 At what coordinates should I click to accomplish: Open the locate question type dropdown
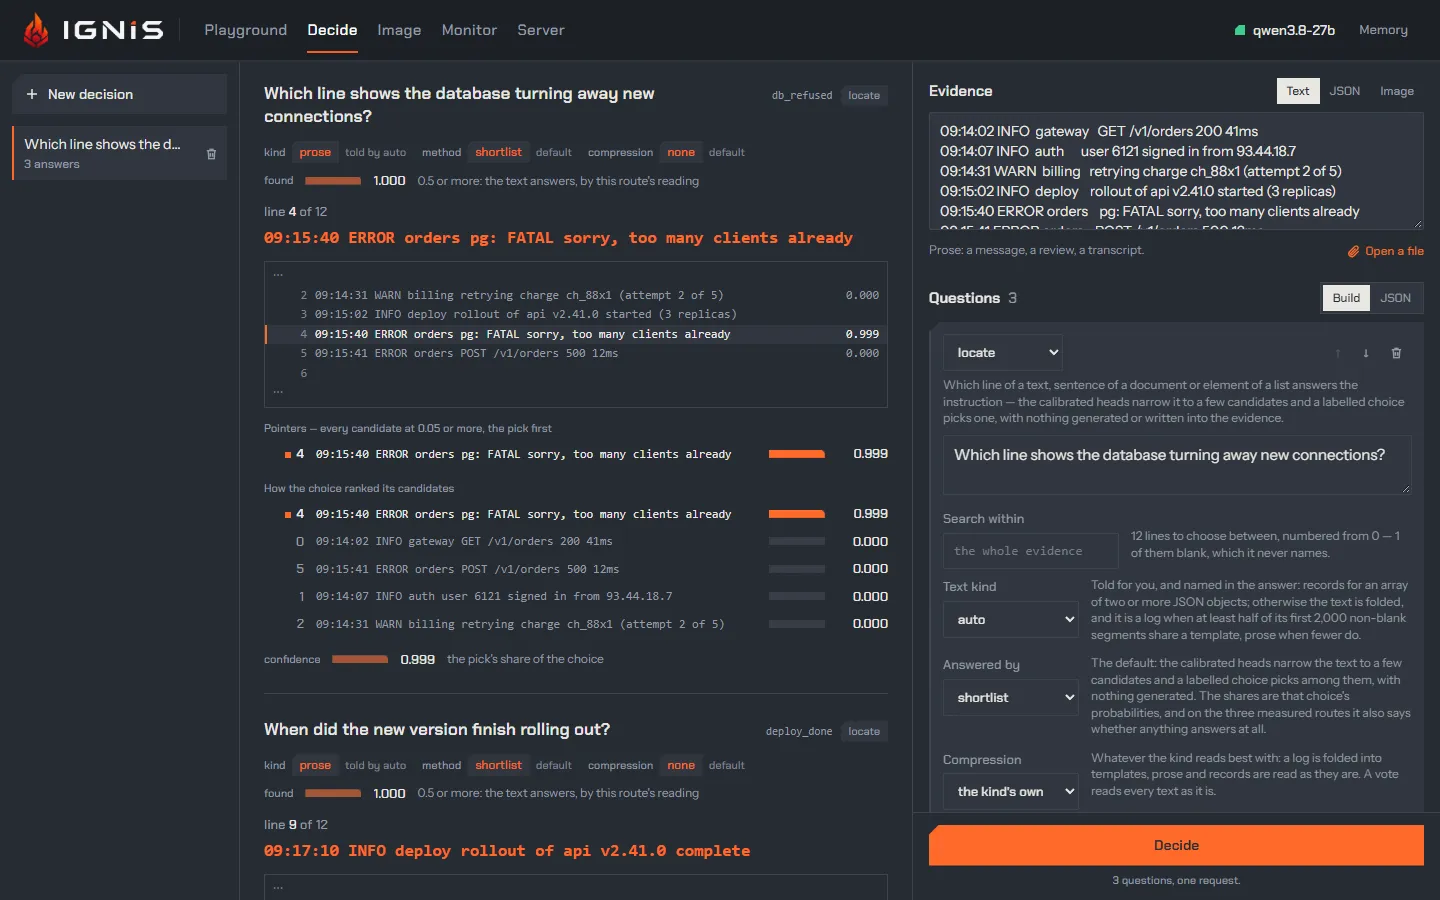point(1003,353)
